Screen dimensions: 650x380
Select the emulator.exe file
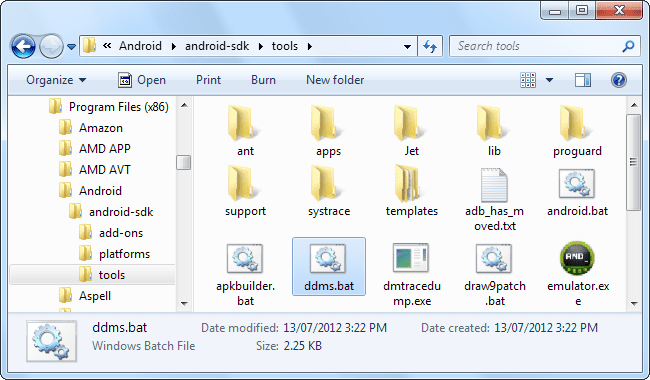pyautogui.click(x=577, y=274)
